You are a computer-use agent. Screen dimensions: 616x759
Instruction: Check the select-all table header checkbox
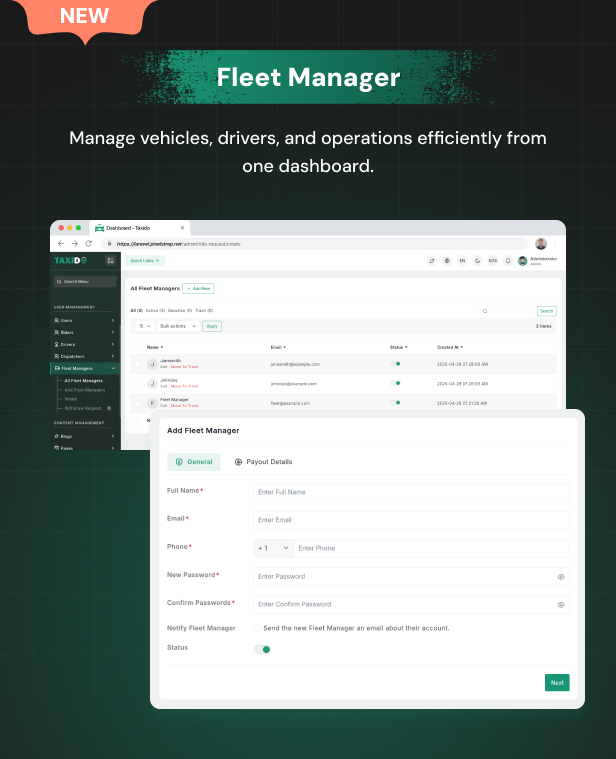[137, 348]
